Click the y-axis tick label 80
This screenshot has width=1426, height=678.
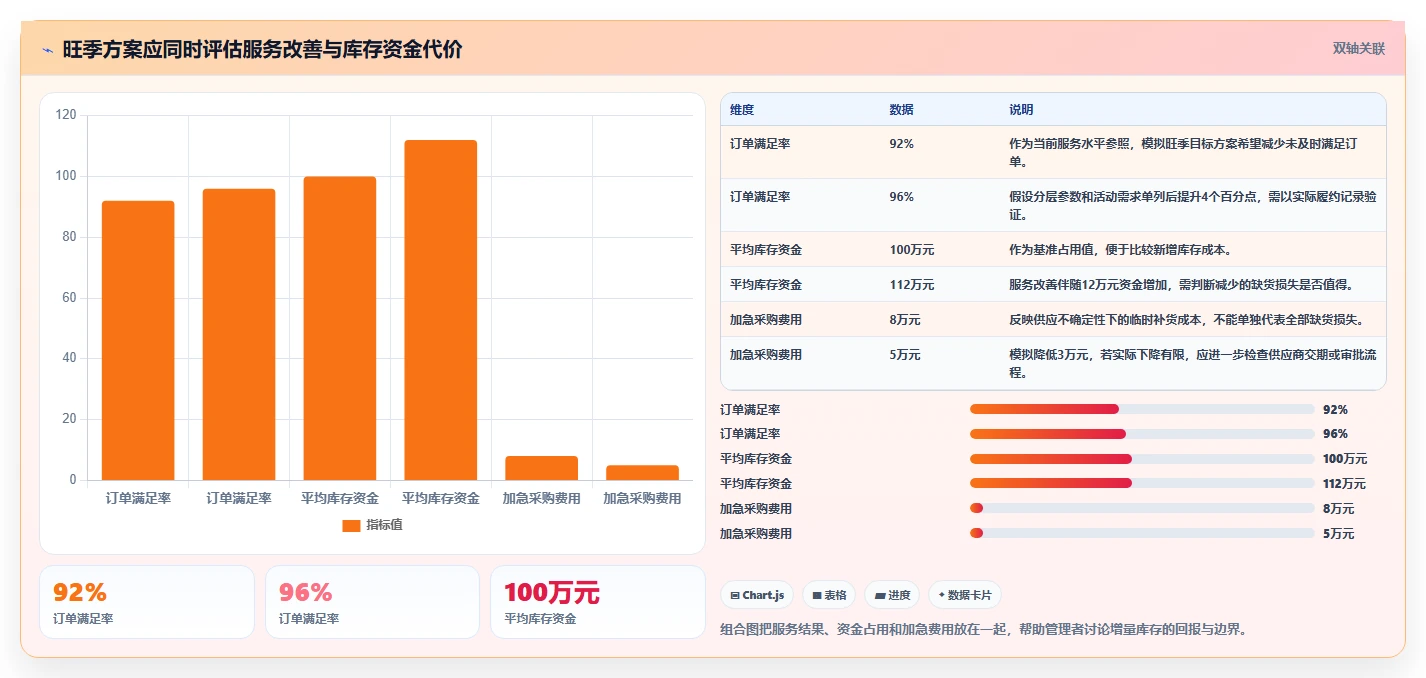69,237
